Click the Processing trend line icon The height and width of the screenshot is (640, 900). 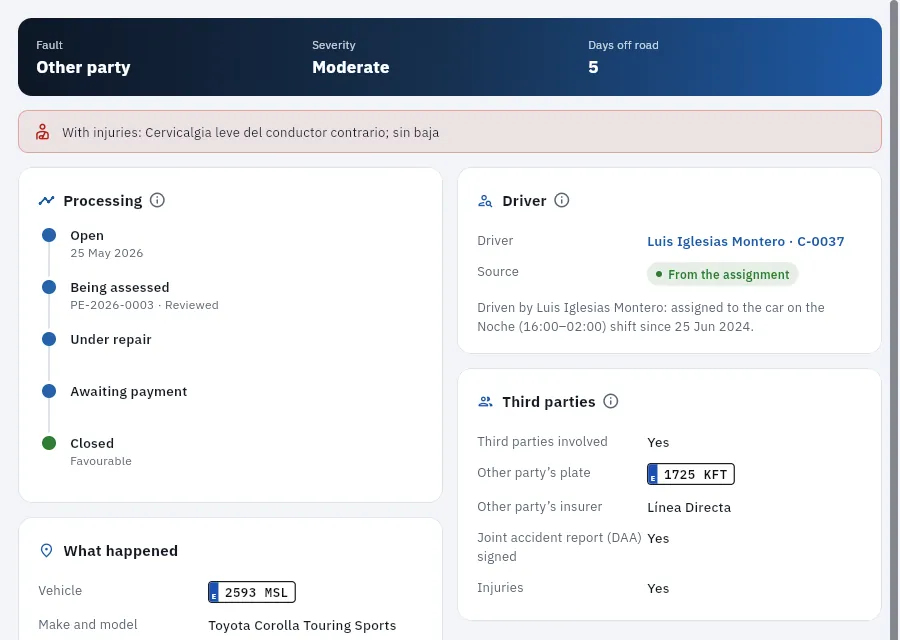pos(46,200)
